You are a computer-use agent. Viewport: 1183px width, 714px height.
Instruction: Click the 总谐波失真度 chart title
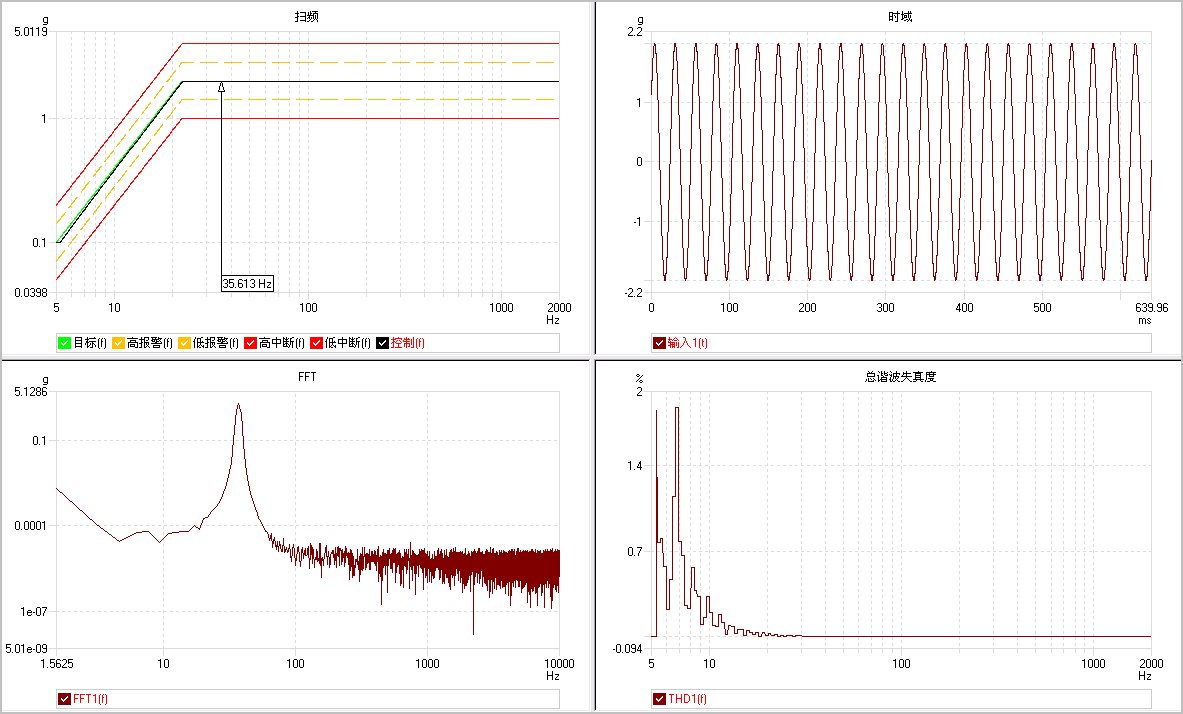(900, 377)
